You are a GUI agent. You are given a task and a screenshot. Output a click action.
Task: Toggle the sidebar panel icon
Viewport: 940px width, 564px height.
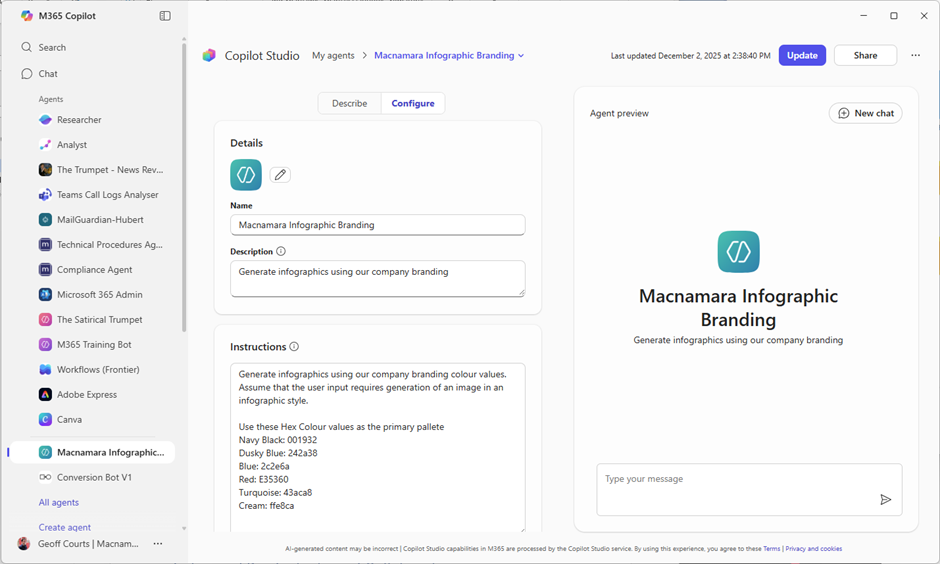click(165, 16)
